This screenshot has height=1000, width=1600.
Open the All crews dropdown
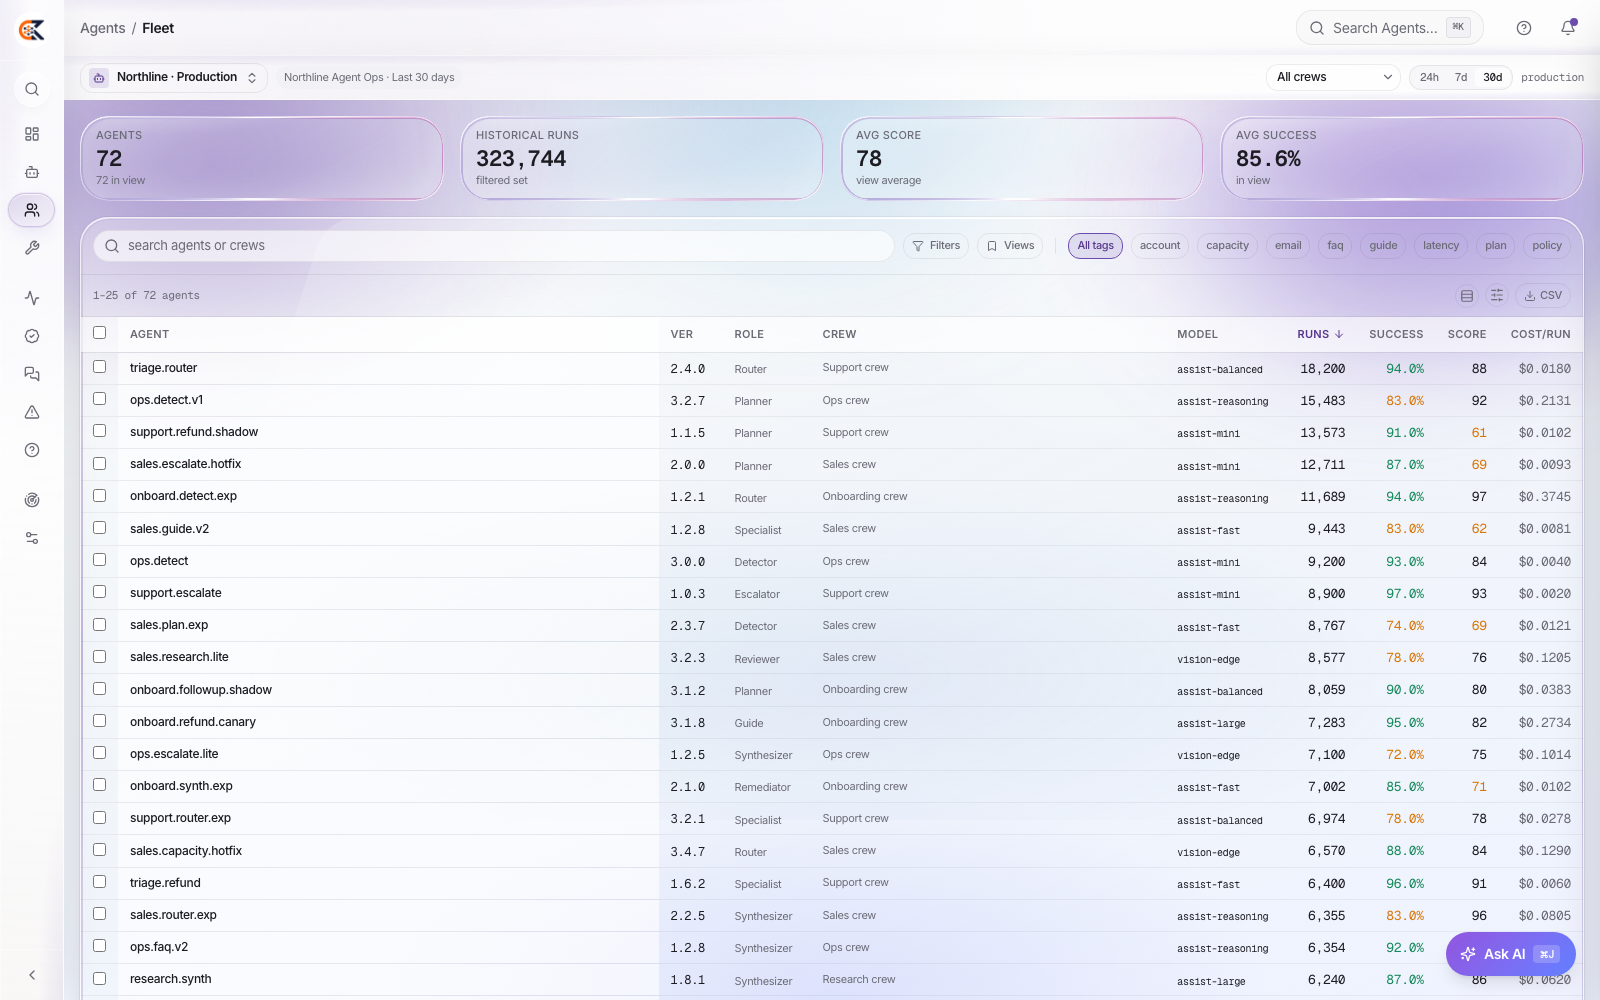[1334, 77]
